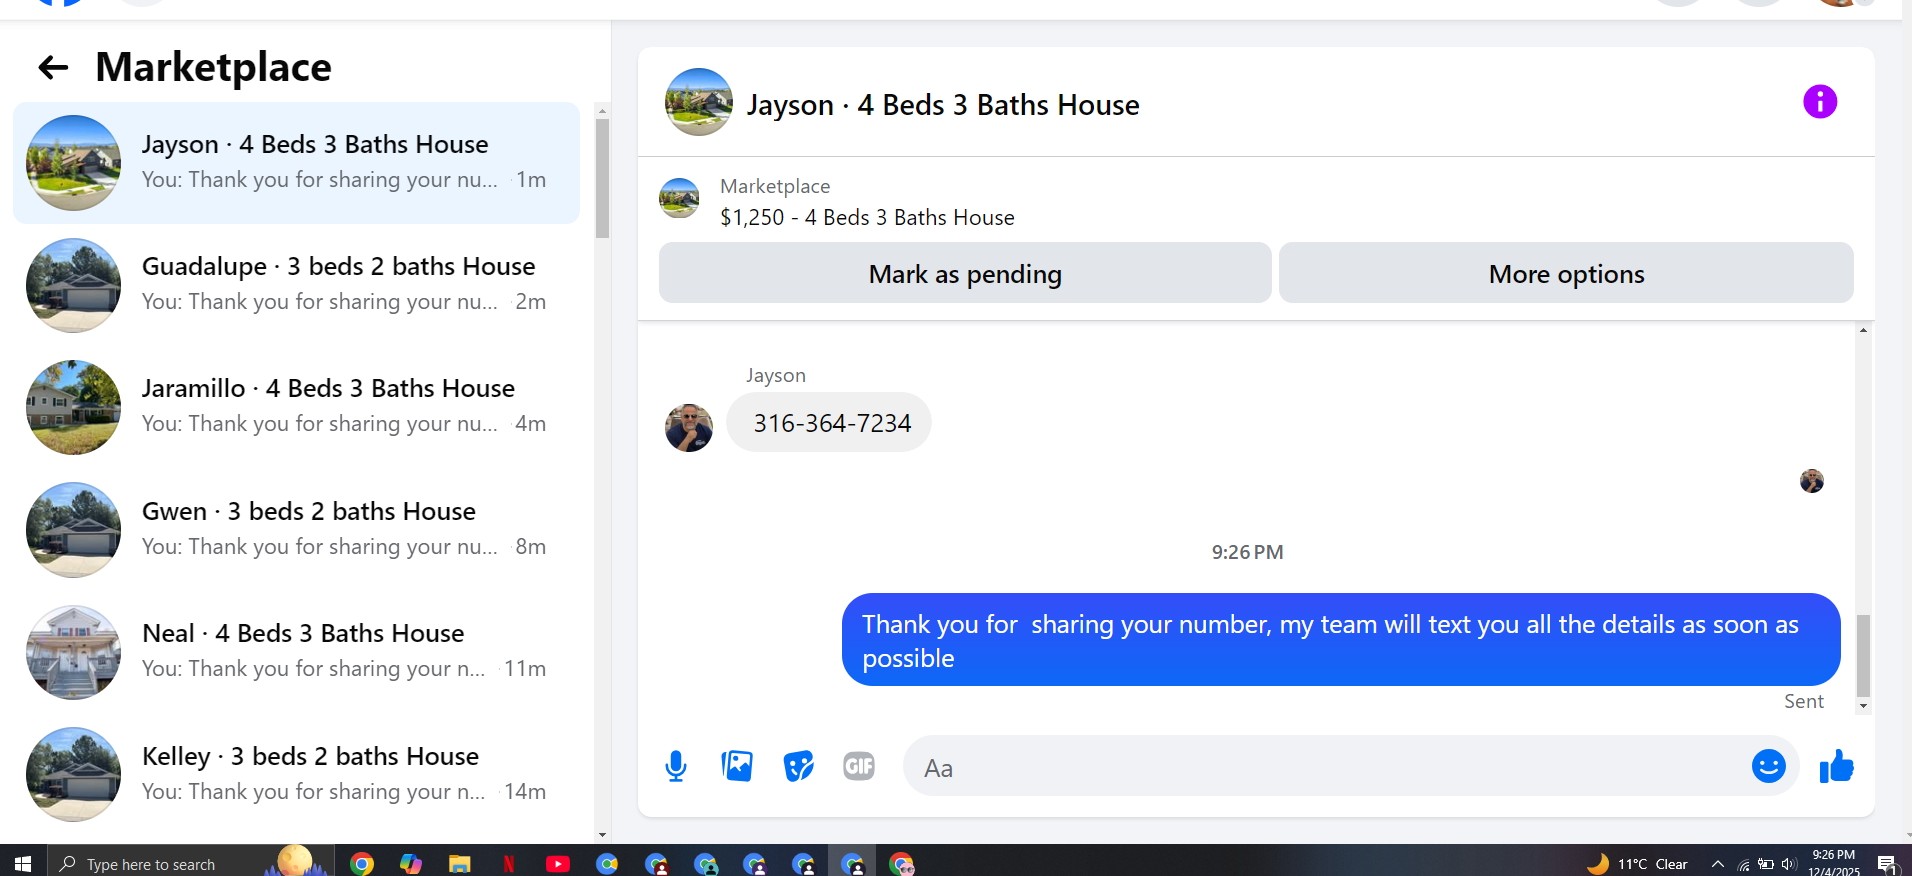
Task: Click the back arrow beside Marketplace
Action: [x=53, y=68]
